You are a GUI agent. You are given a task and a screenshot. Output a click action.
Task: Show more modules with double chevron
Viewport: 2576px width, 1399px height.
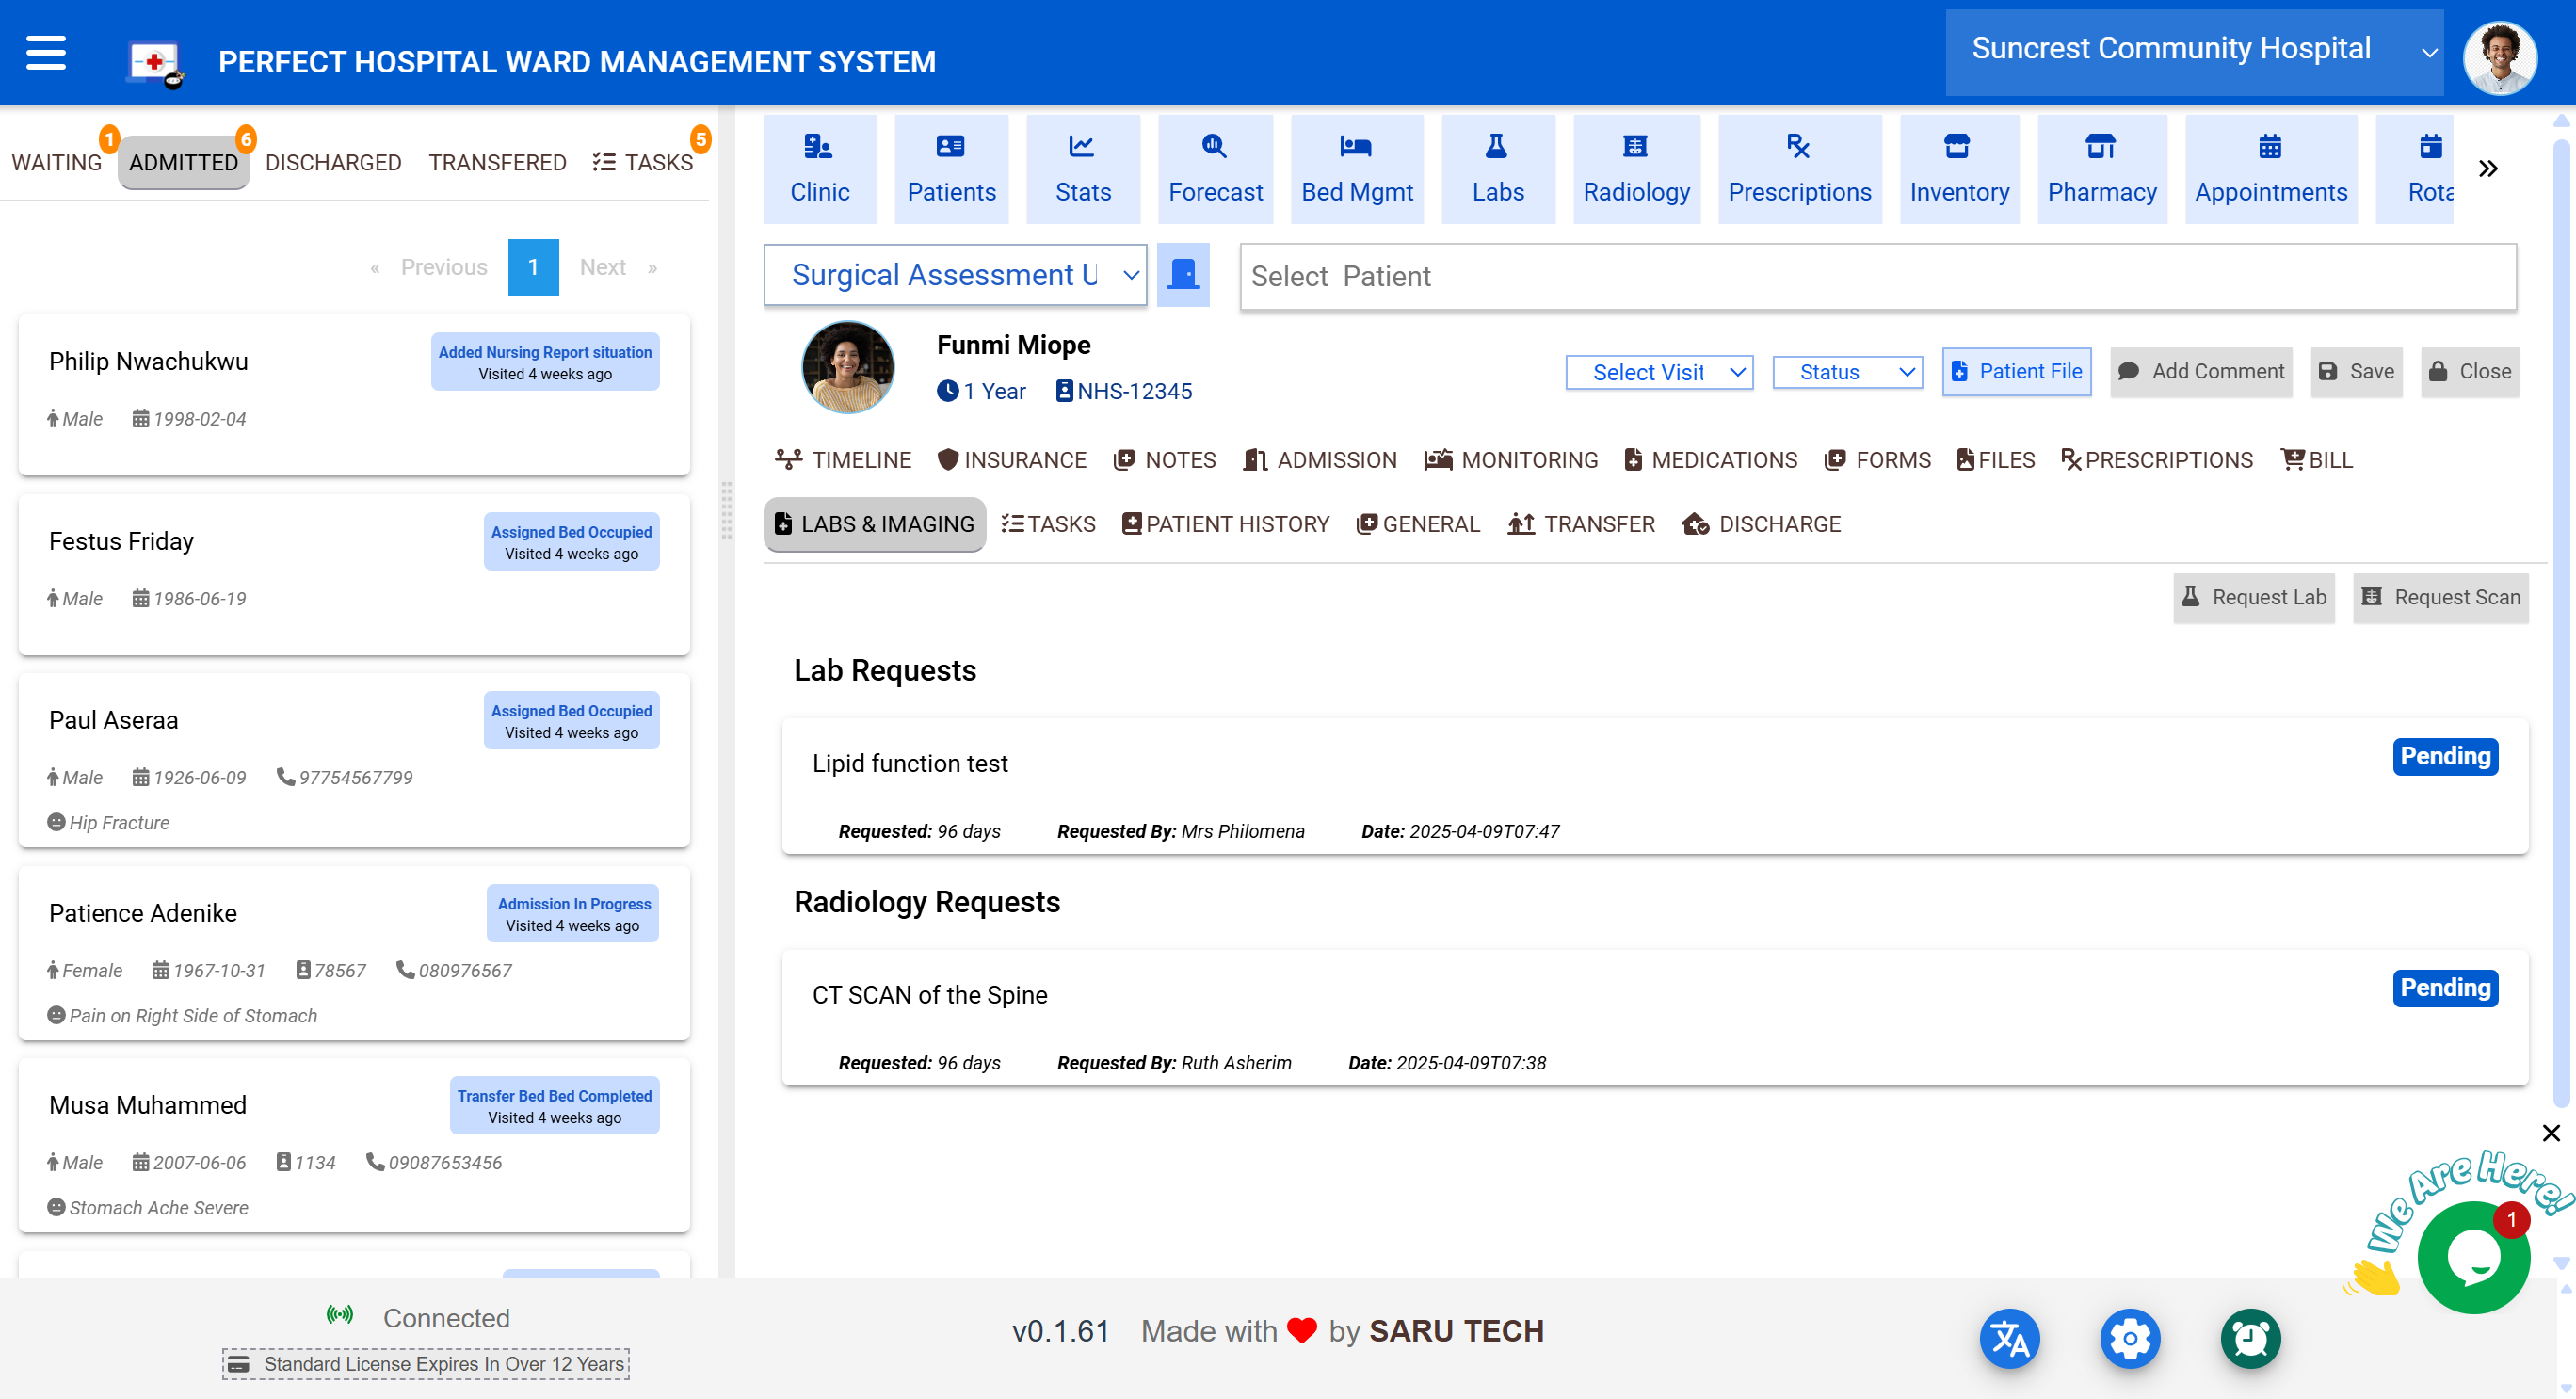point(2488,168)
